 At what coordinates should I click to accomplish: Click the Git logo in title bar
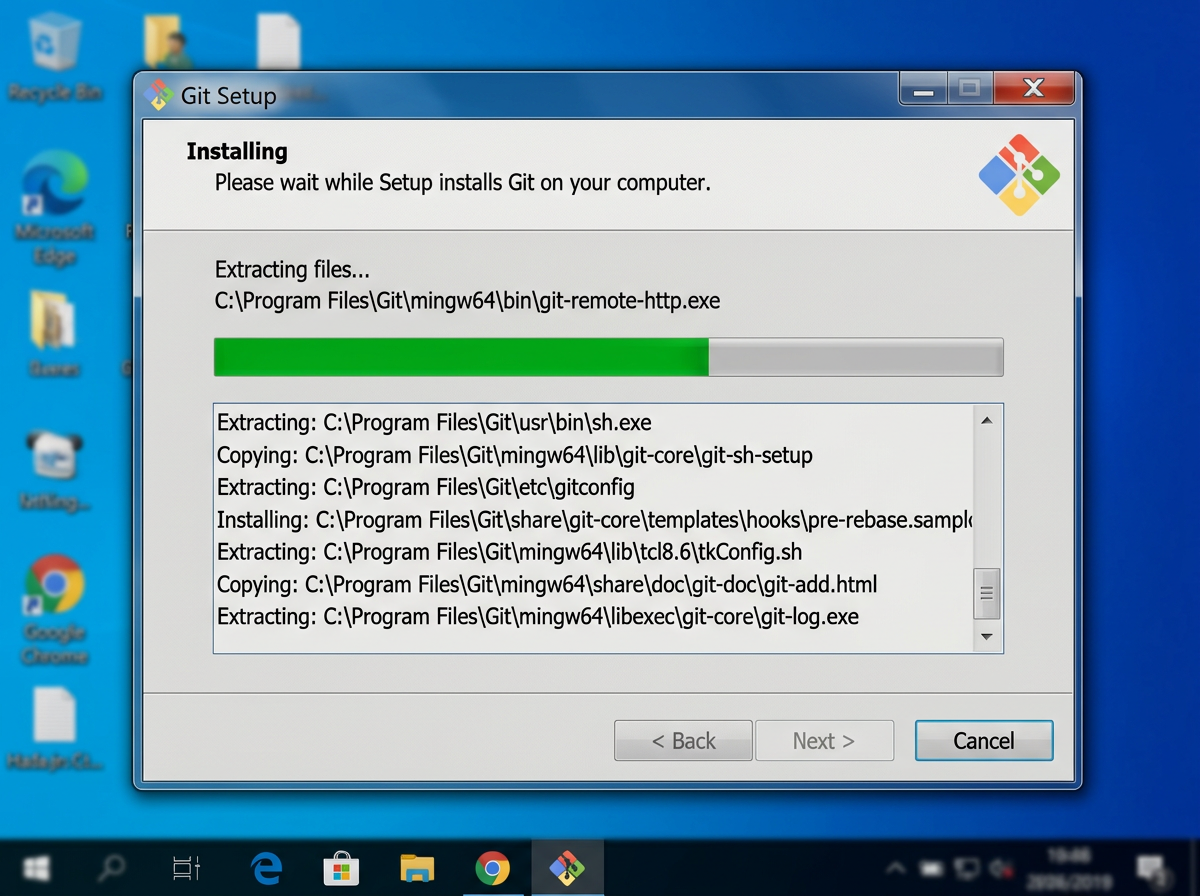click(x=159, y=95)
